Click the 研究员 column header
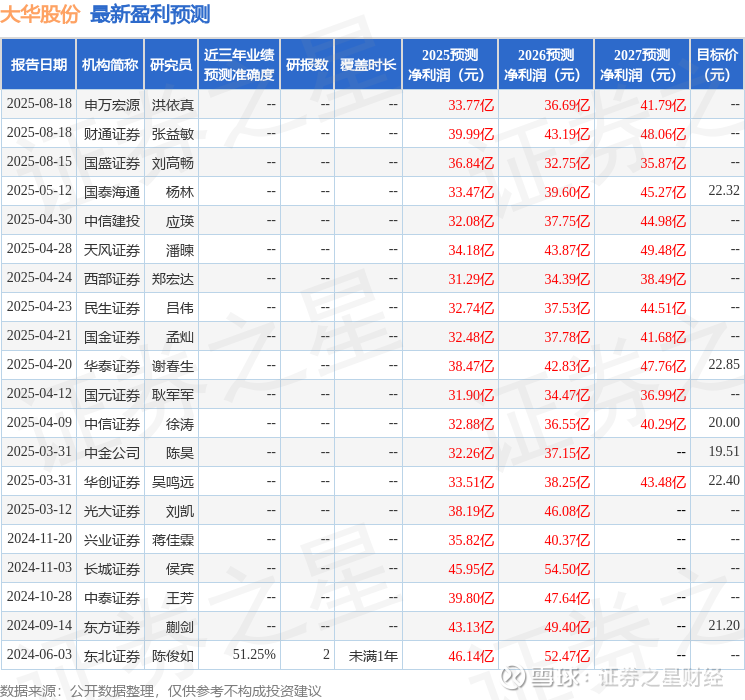 [x=171, y=64]
